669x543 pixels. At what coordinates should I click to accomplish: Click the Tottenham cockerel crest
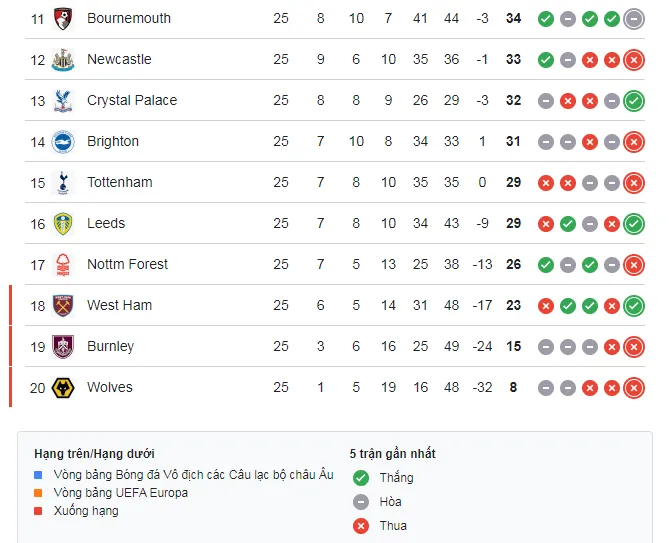(64, 182)
